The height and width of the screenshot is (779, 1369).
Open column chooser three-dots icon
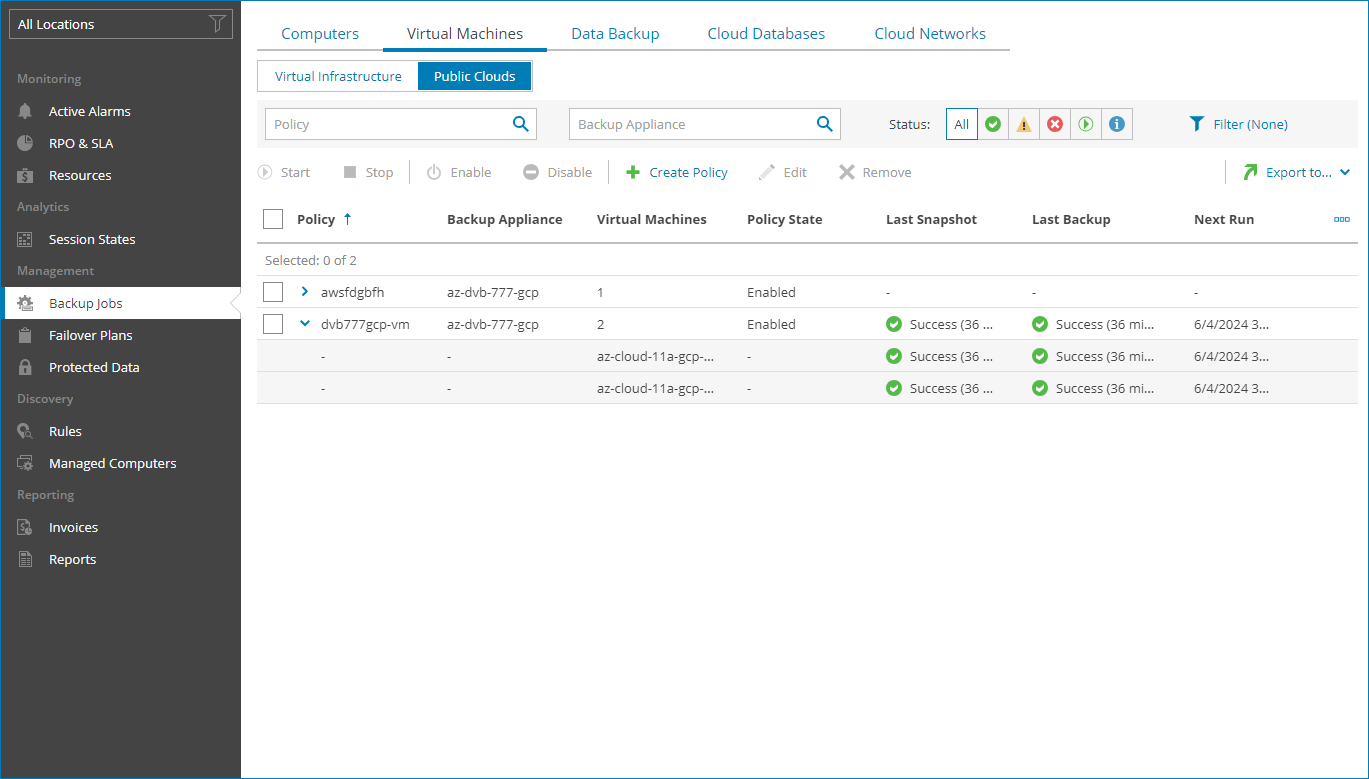(x=1342, y=219)
